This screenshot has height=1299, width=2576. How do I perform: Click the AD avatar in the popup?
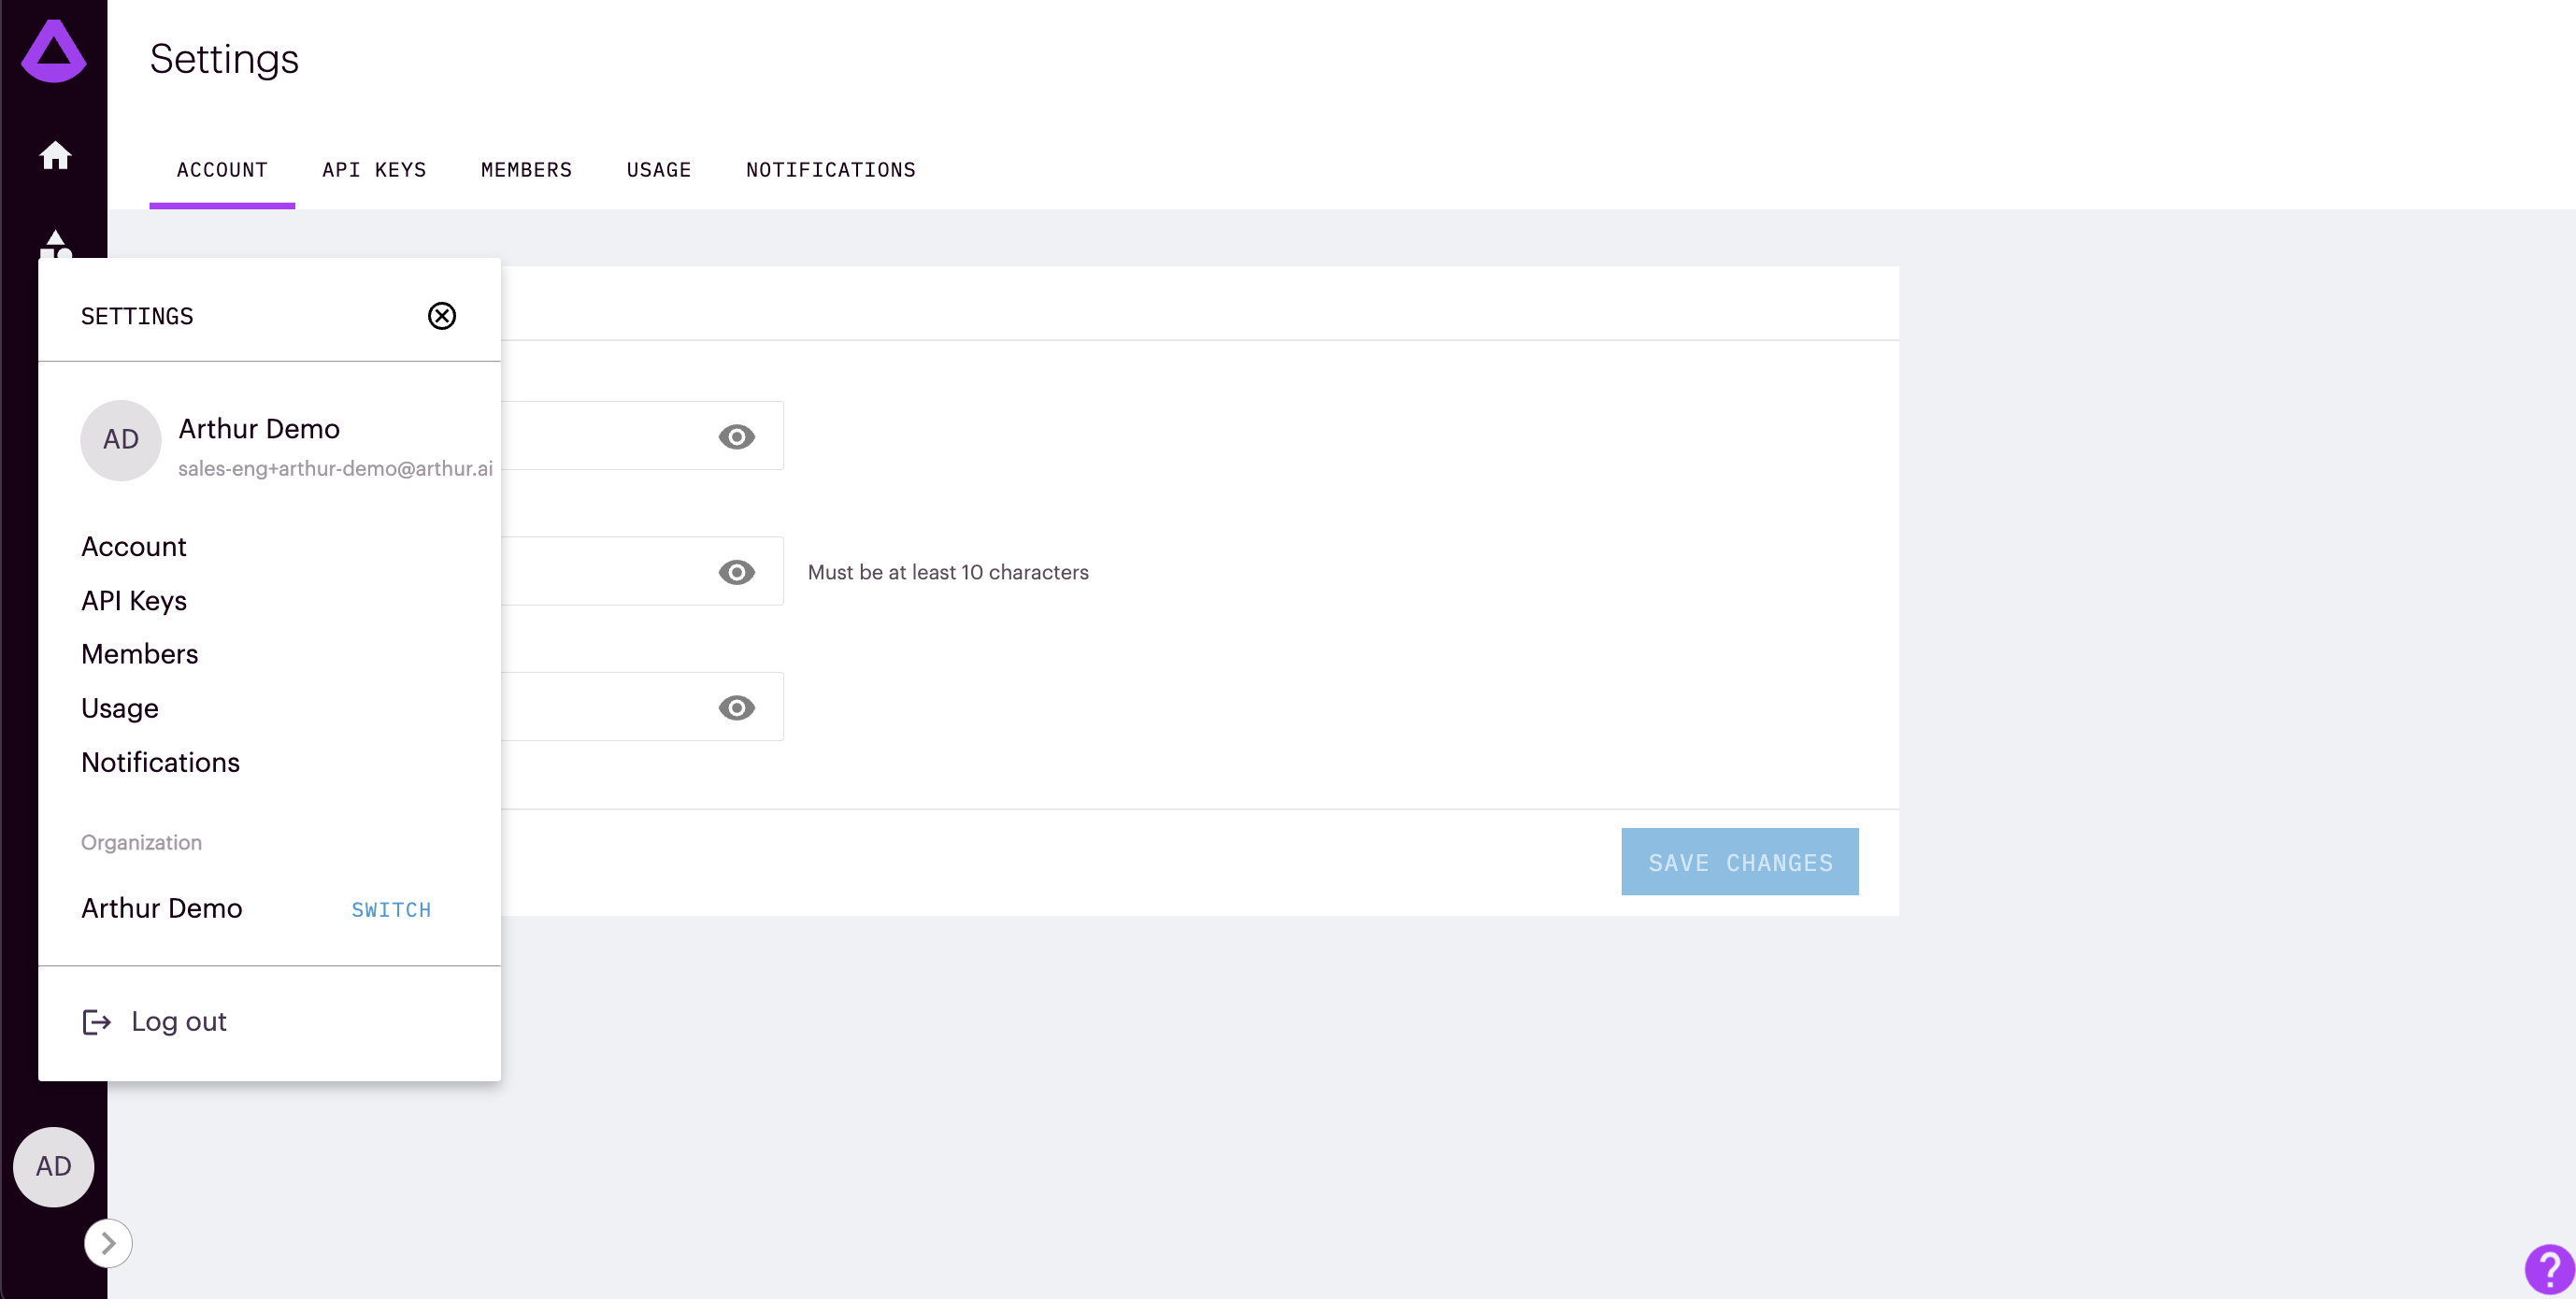pyautogui.click(x=121, y=440)
